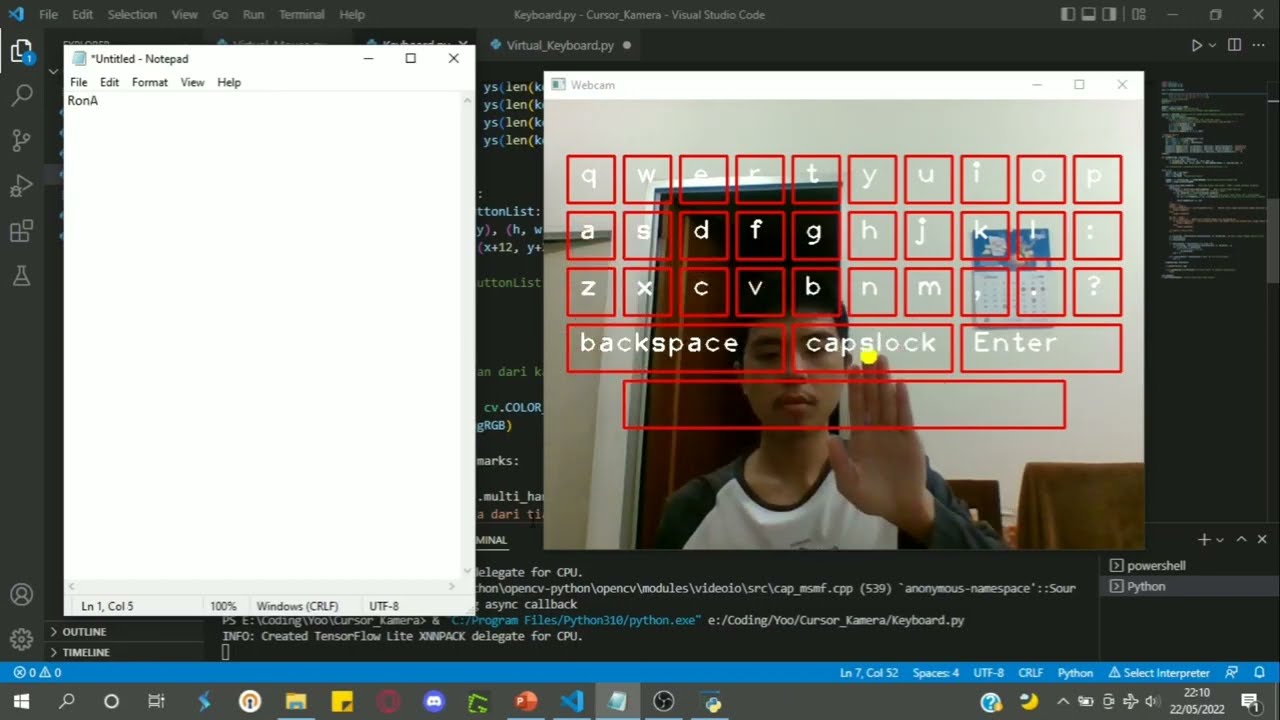Viewport: 1280px width, 720px height.
Task: Open the feedback icon in status bar
Action: click(x=1232, y=673)
